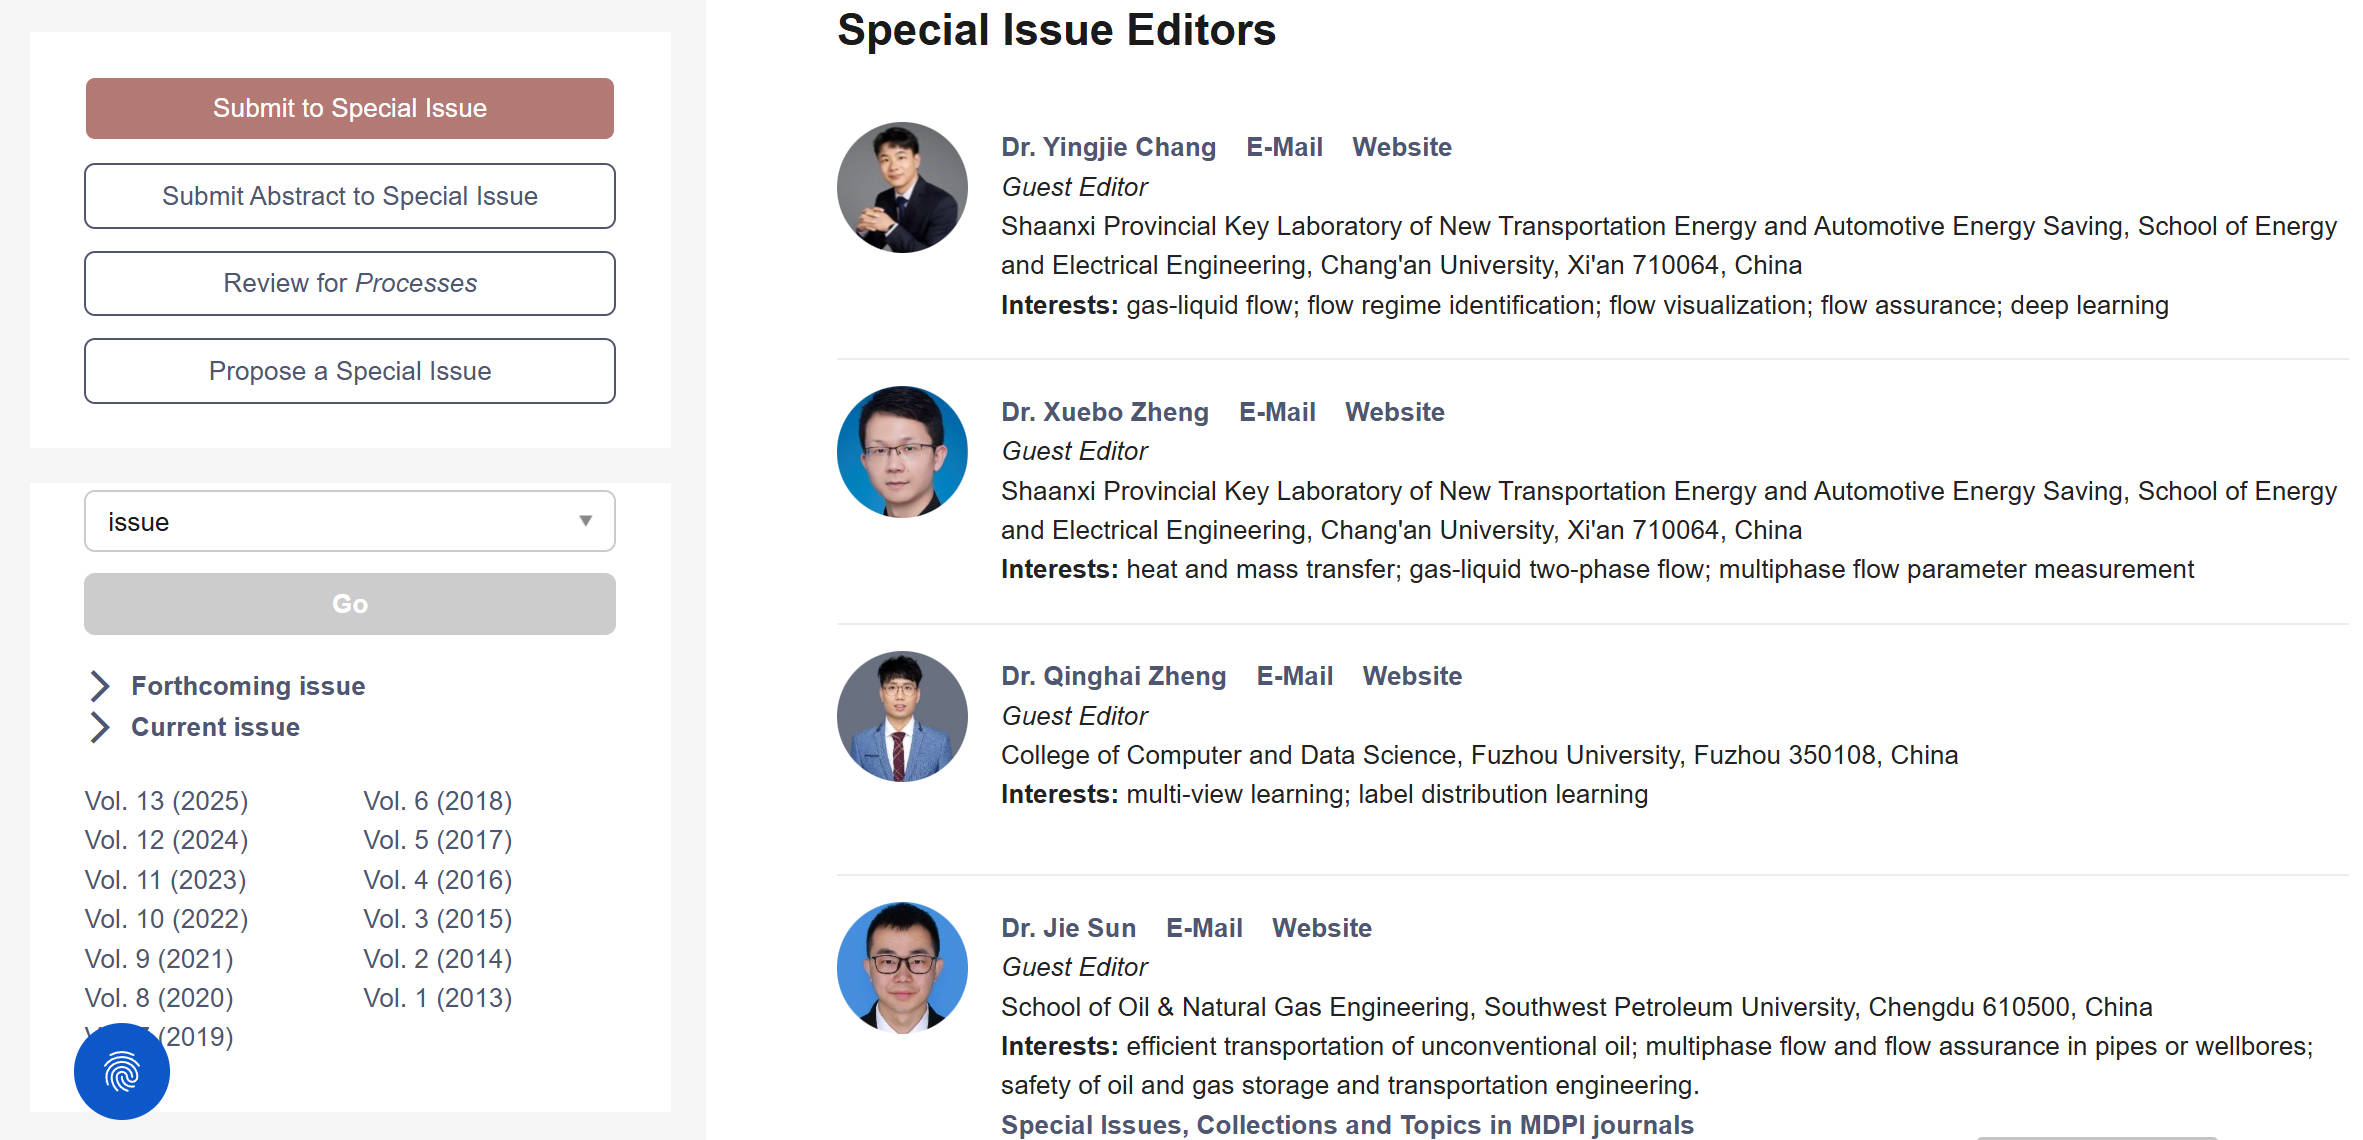Click Submit Abstract to Special Issue
Screen dimensions: 2363x1140
click(349, 196)
